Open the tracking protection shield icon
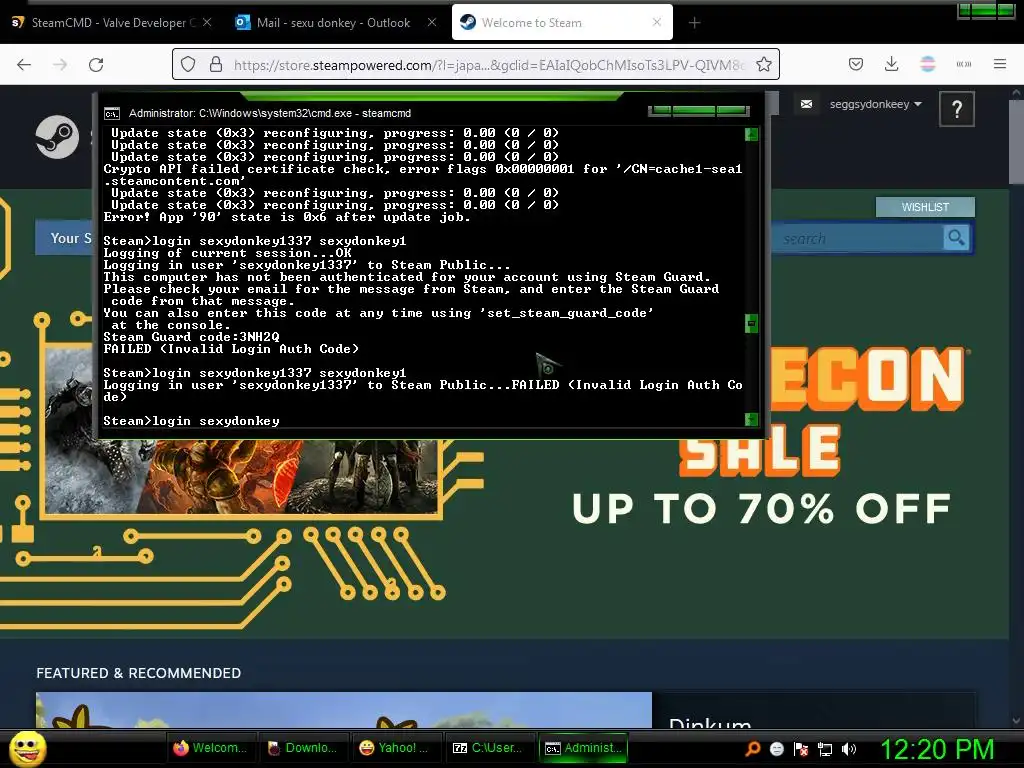 (188, 65)
